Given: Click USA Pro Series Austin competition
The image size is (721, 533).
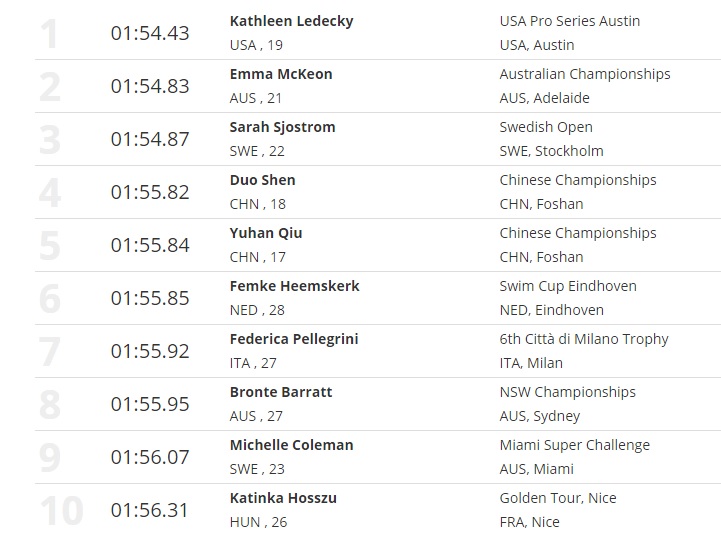Looking at the screenshot, I should coord(570,21).
